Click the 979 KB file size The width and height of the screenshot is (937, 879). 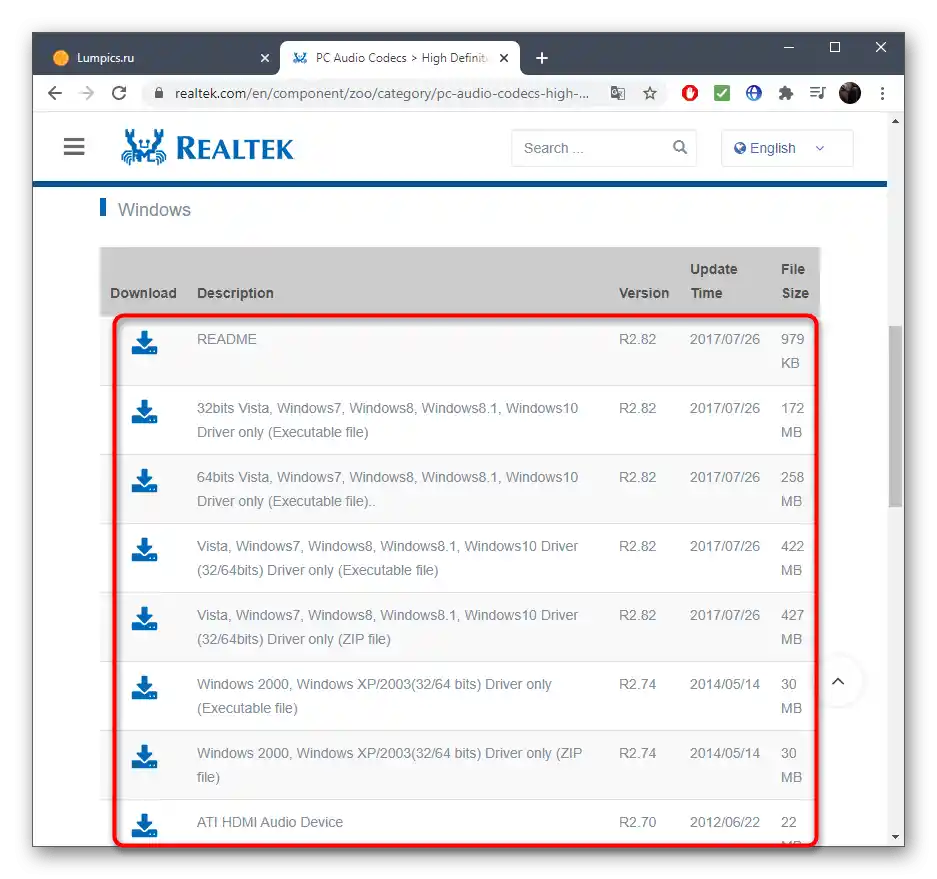coord(792,351)
